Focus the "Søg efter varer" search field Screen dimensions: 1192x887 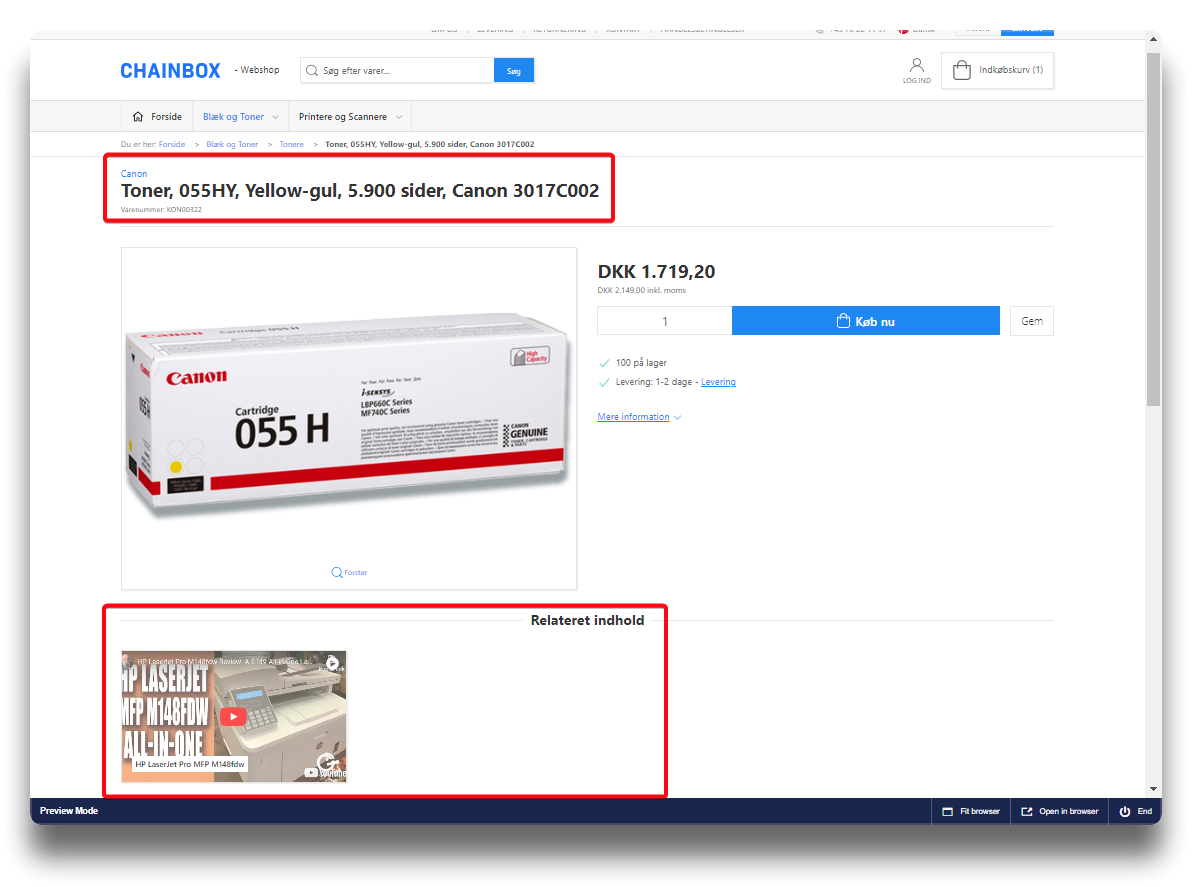[x=397, y=71]
